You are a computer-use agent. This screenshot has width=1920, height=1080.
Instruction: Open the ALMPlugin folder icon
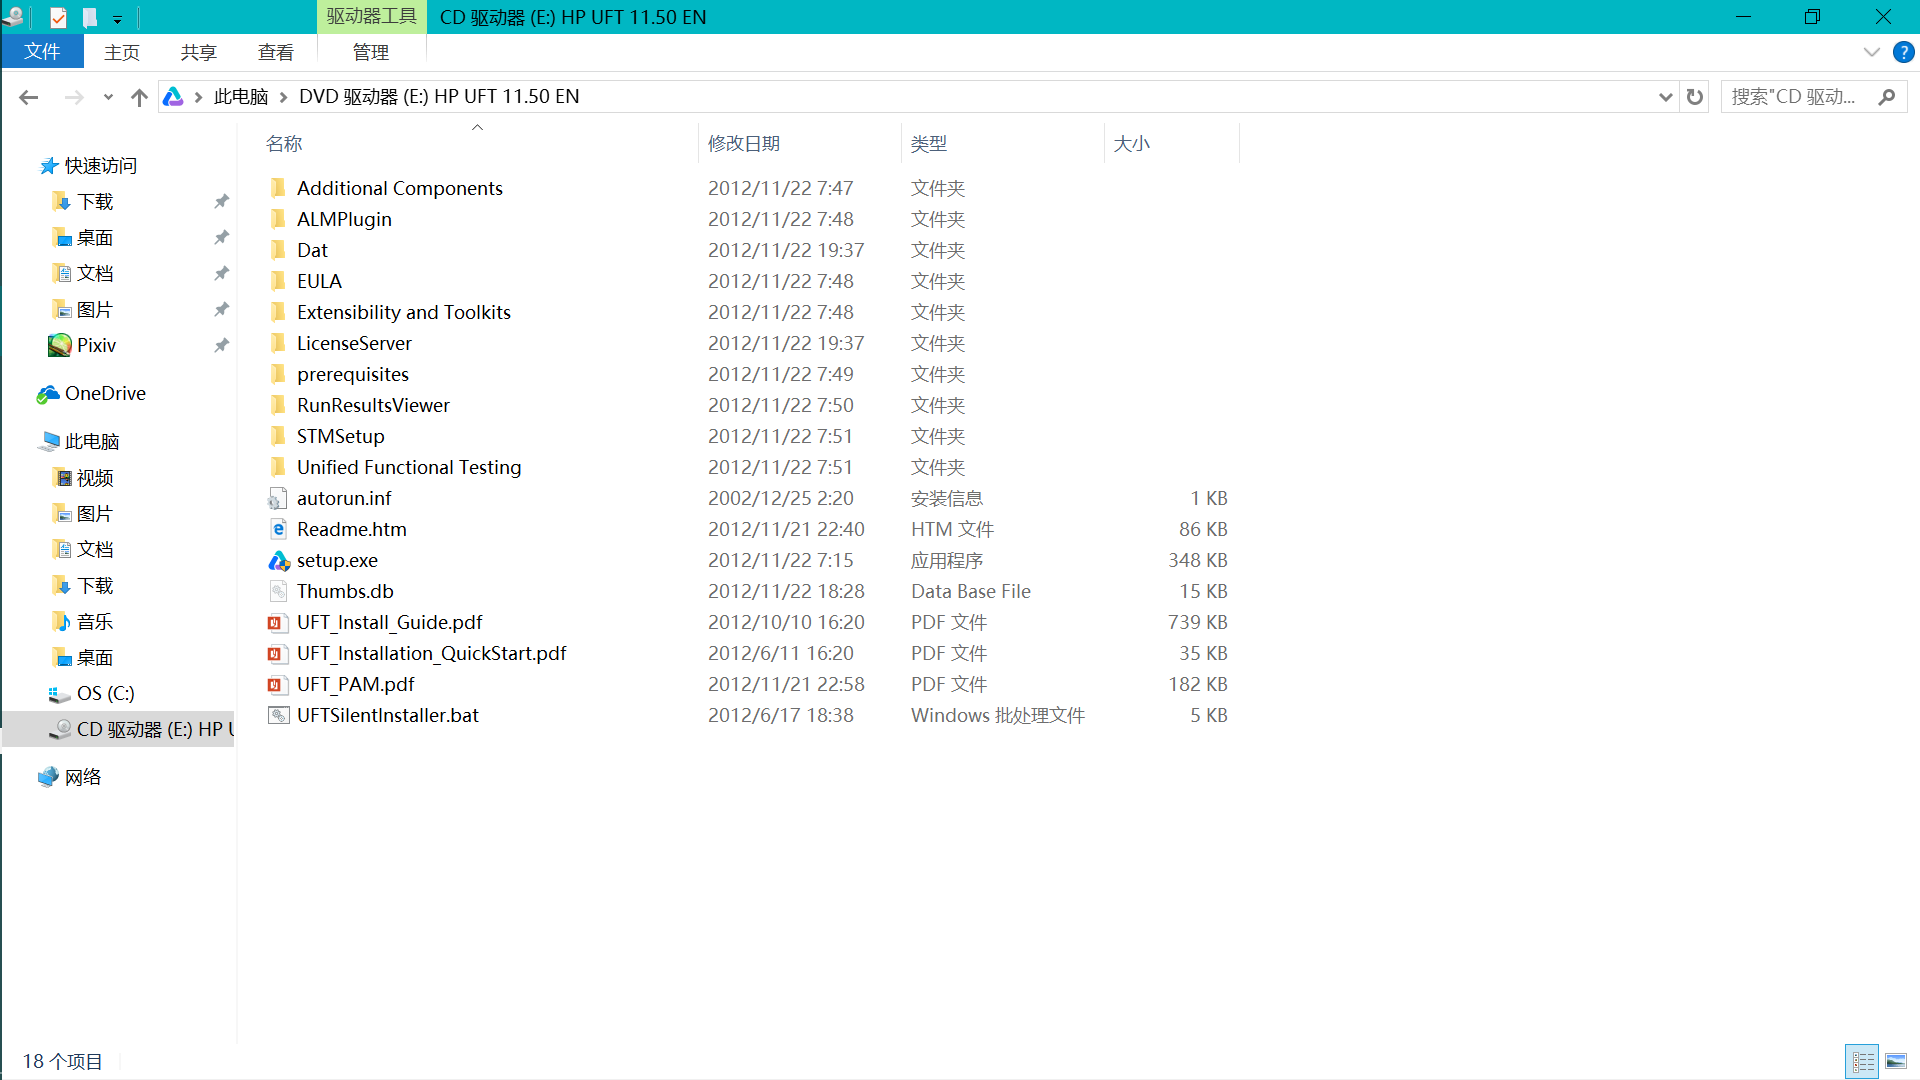click(278, 219)
